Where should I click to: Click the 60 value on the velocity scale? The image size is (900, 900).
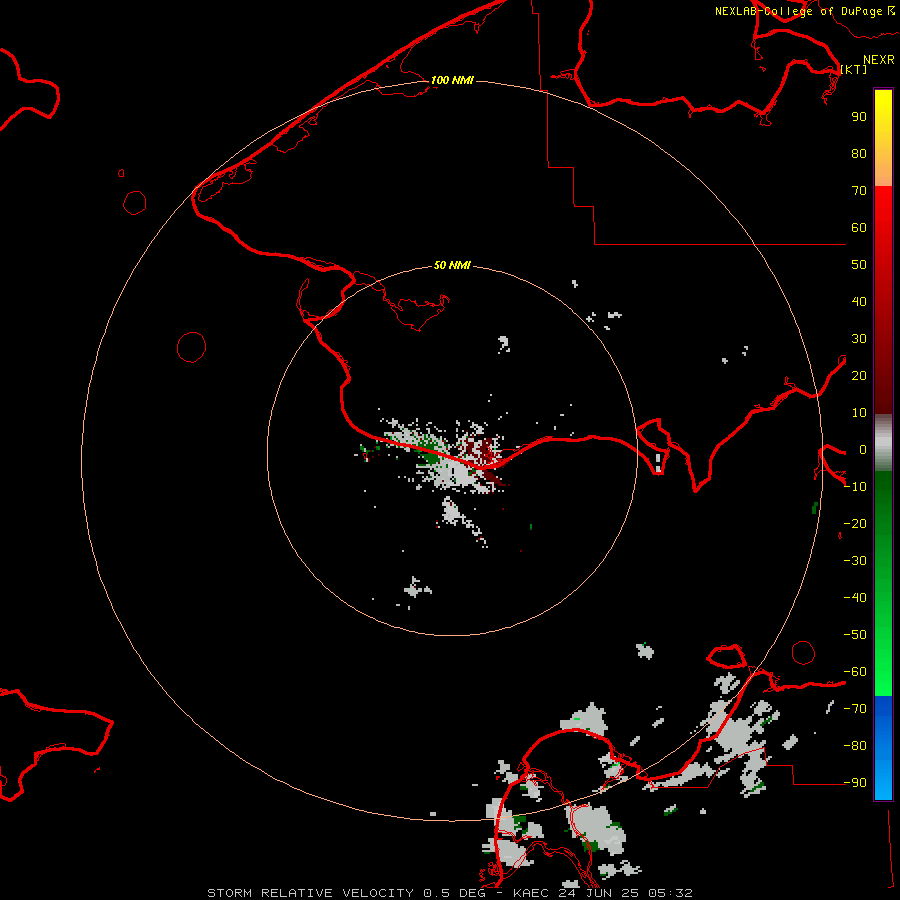click(x=859, y=228)
